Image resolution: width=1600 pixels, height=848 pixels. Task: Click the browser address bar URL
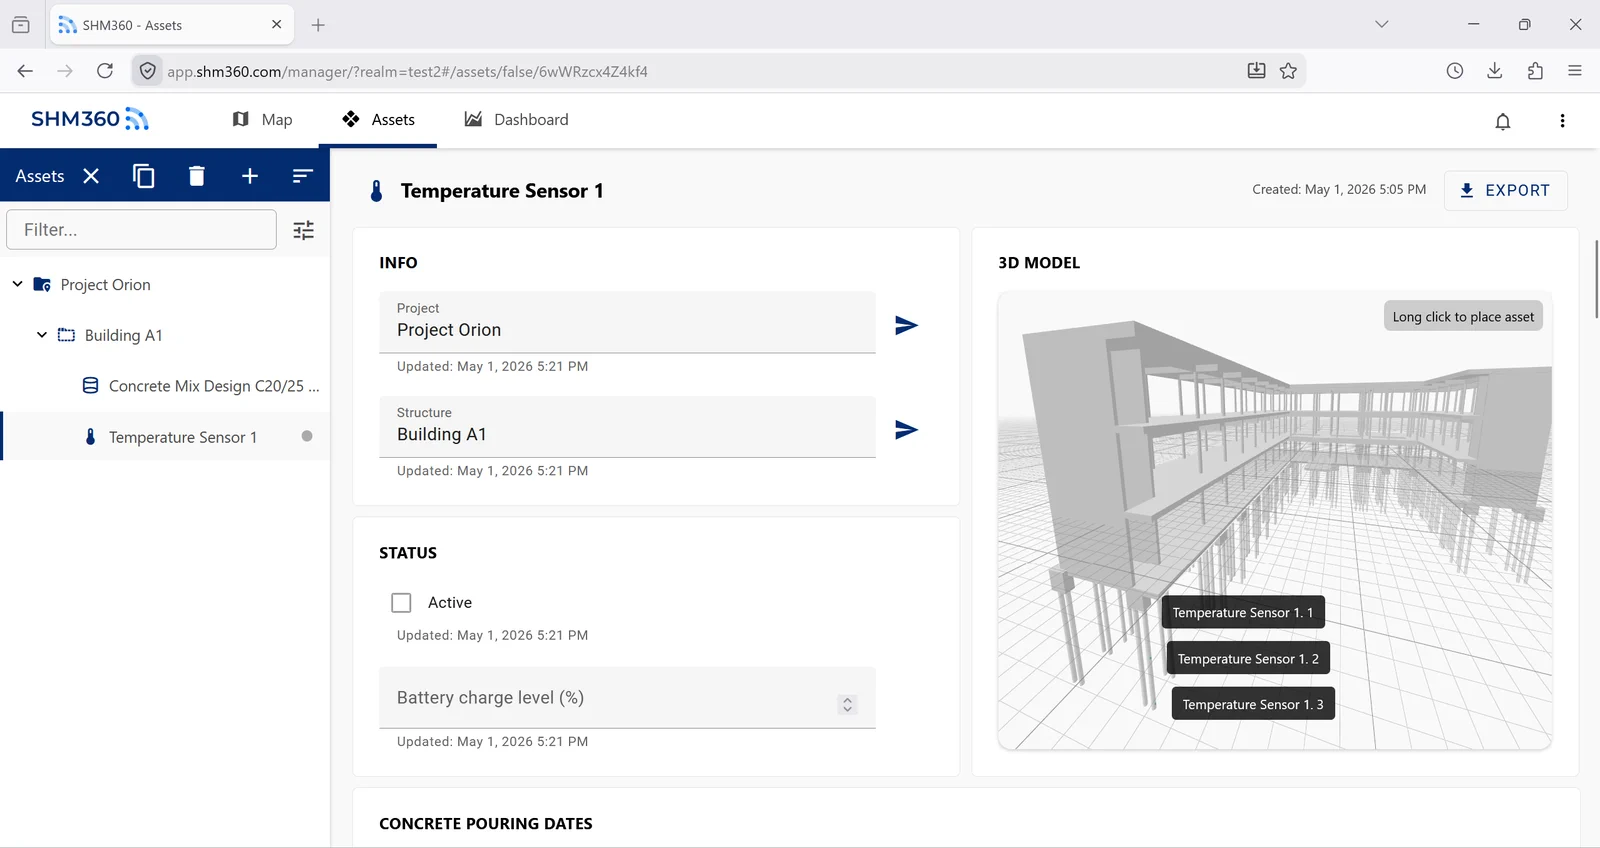[407, 72]
